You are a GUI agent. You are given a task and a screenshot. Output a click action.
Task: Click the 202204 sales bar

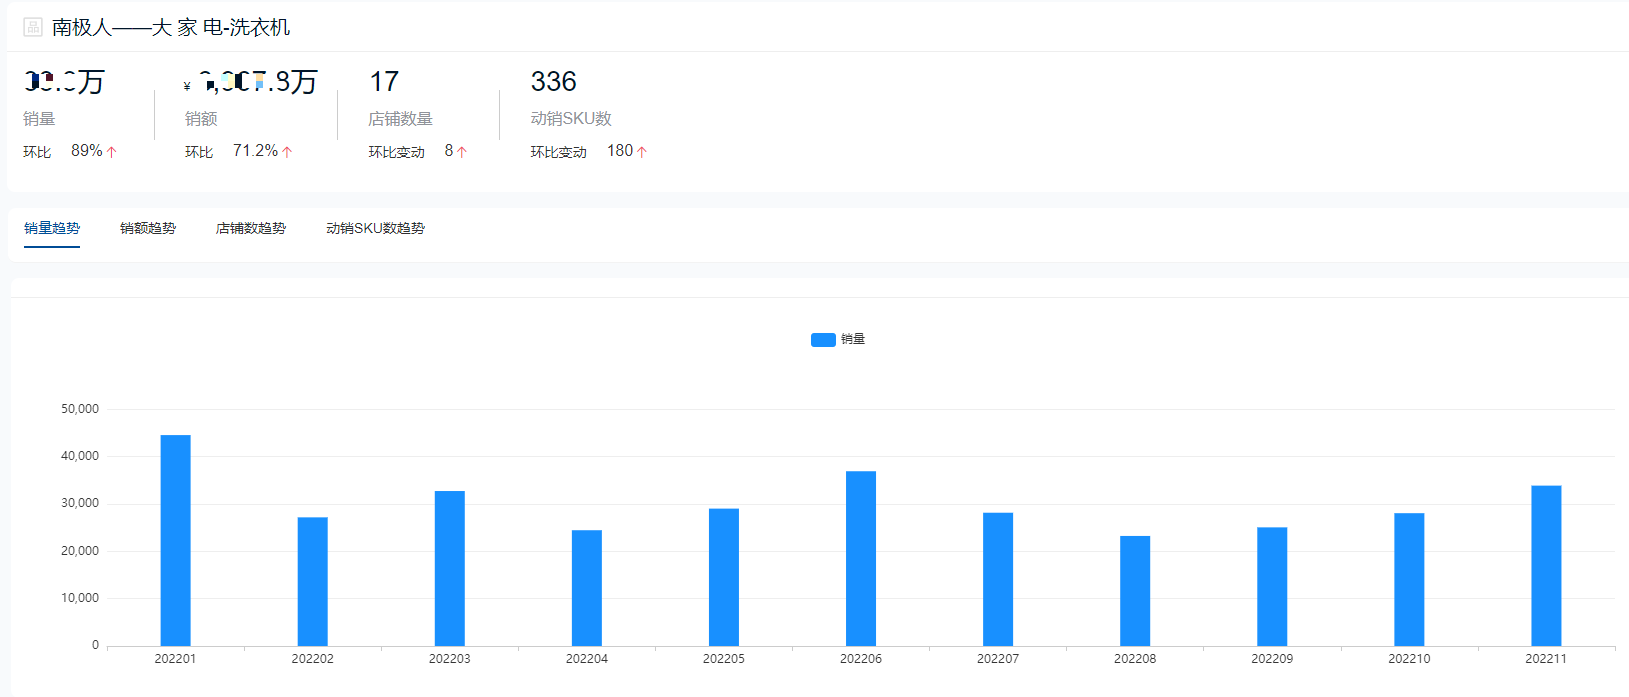586,588
